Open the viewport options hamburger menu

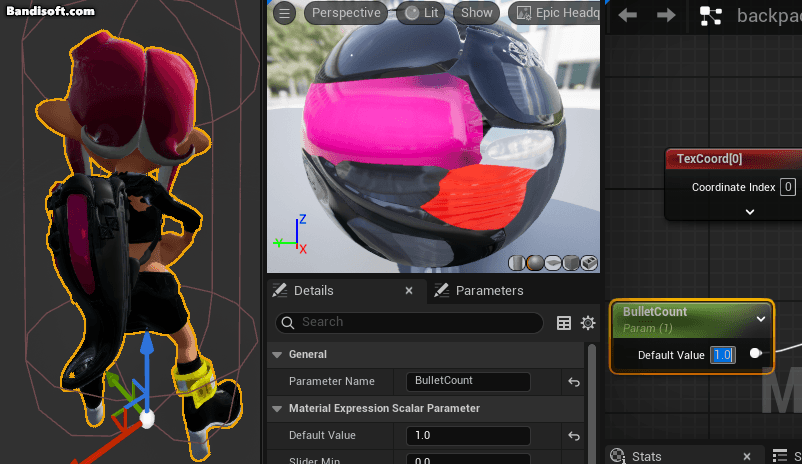284,13
